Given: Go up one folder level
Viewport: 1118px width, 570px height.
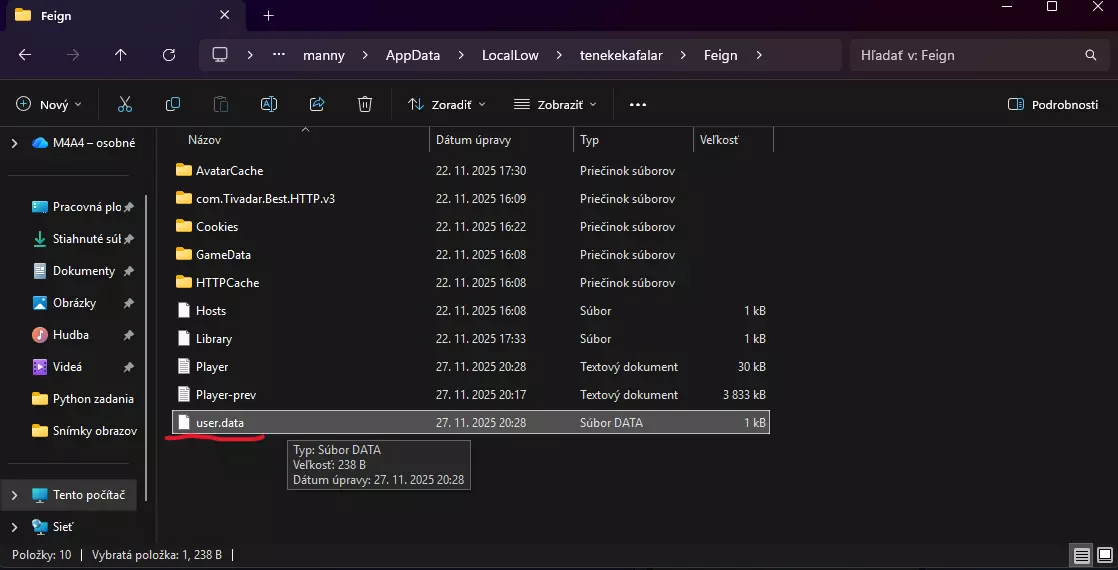Looking at the screenshot, I should 120,55.
